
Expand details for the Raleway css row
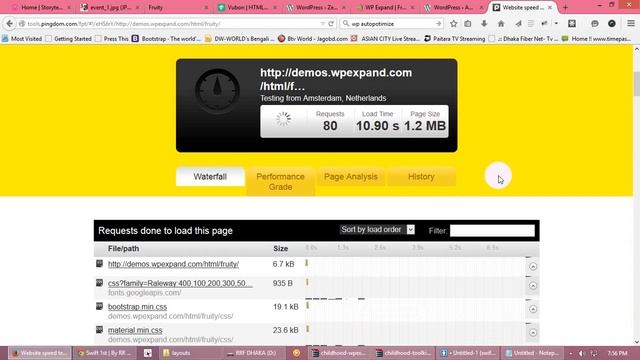(533, 286)
